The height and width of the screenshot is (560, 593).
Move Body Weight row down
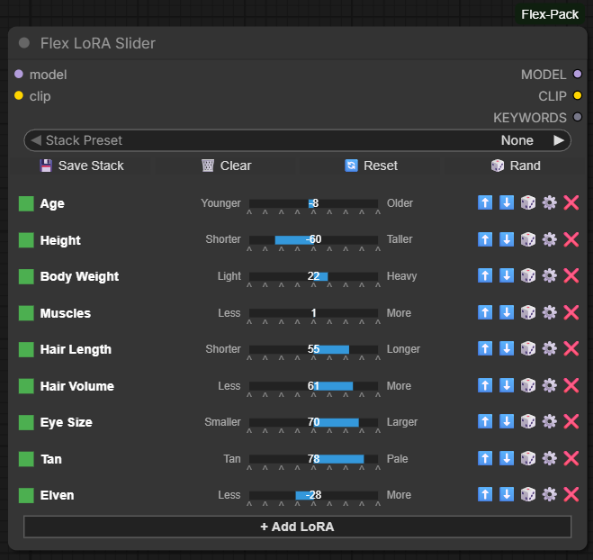pos(506,276)
